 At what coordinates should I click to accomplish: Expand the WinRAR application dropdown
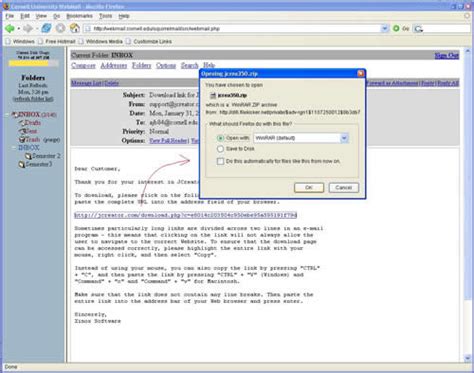(344, 138)
